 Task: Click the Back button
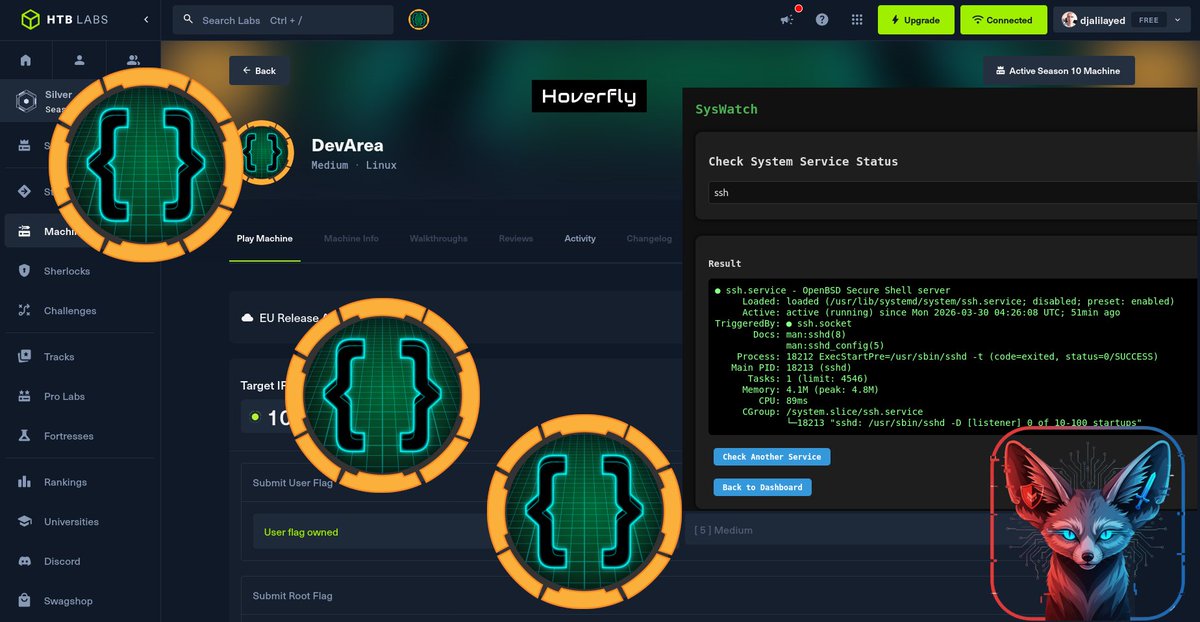pyautogui.click(x=259, y=71)
